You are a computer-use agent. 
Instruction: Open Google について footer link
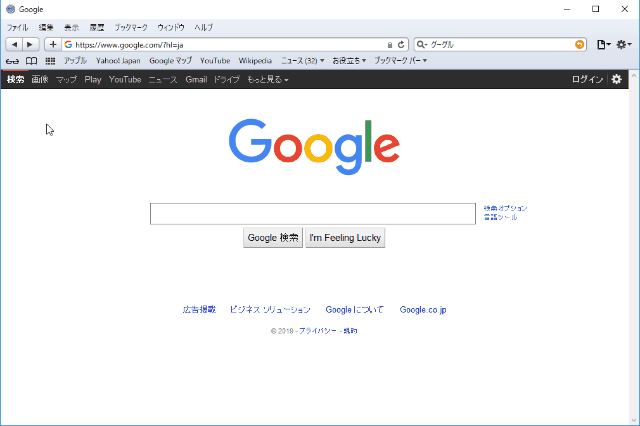(x=354, y=310)
